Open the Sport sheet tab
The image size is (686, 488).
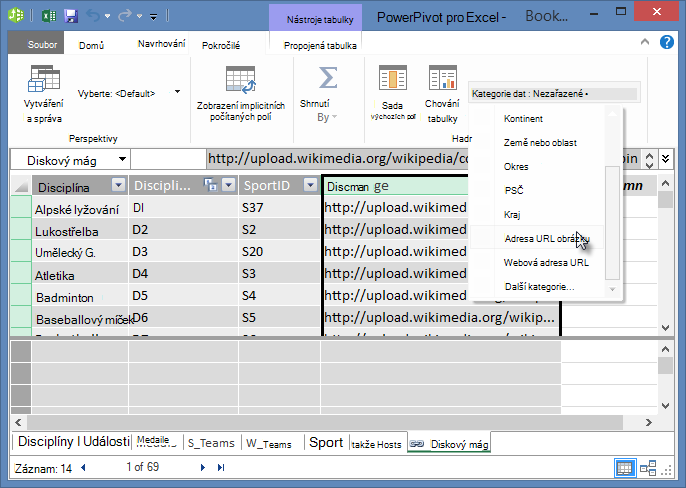(x=326, y=442)
